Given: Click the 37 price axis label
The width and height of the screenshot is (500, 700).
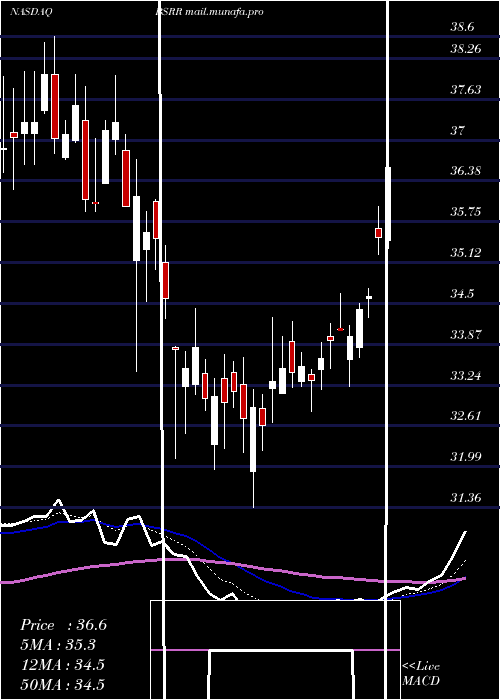Looking at the screenshot, I should click(458, 131).
